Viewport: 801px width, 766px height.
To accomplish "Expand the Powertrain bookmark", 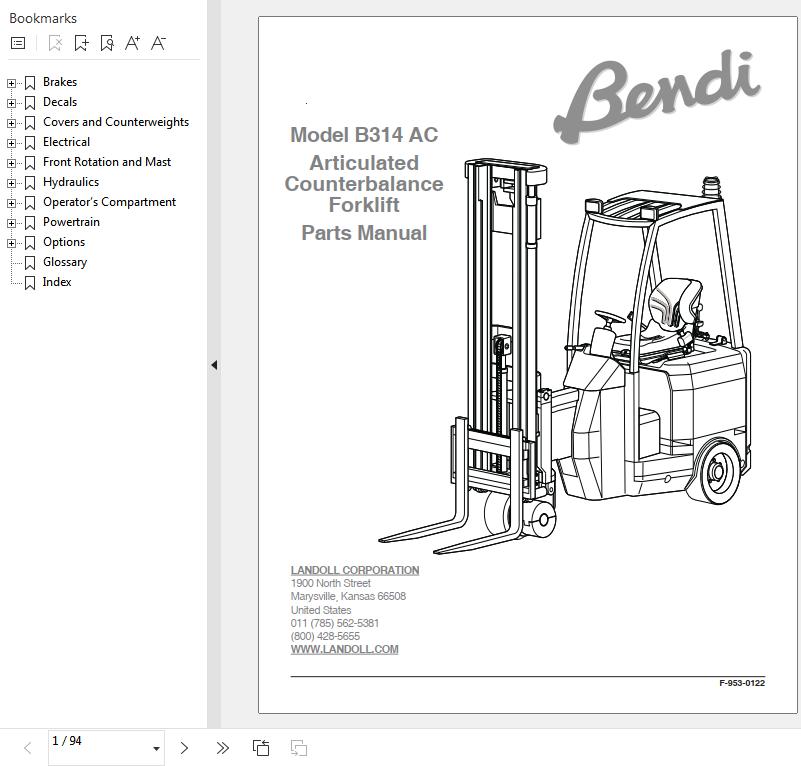I will (x=11, y=223).
